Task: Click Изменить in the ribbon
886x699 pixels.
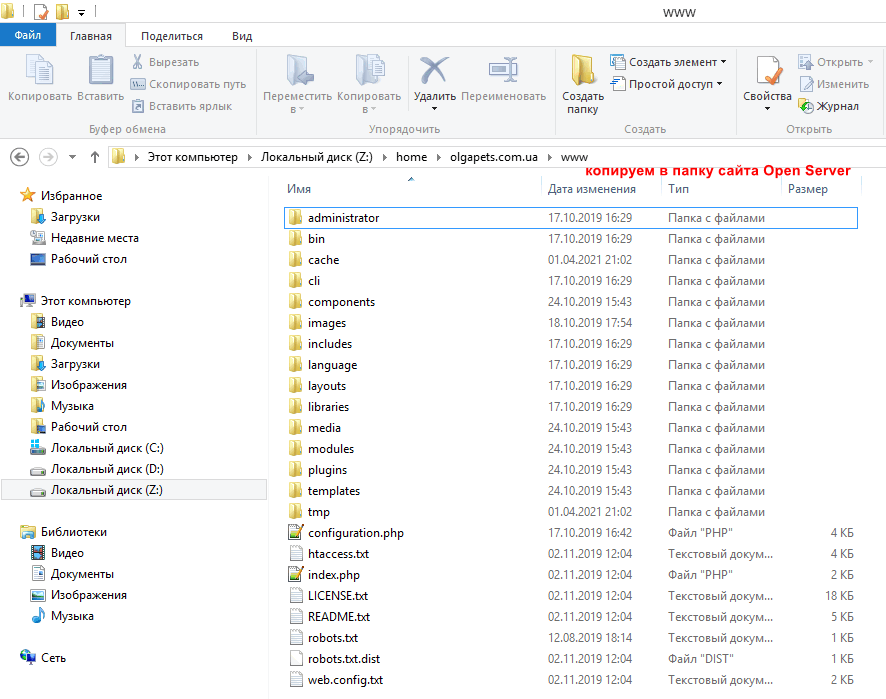Action: pos(833,84)
